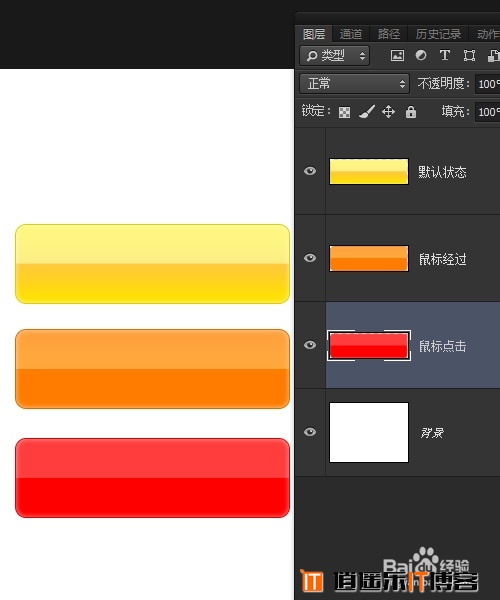Toggle visibility of the 背景 layer
Viewport: 500px width, 600px height.
pyautogui.click(x=310, y=432)
